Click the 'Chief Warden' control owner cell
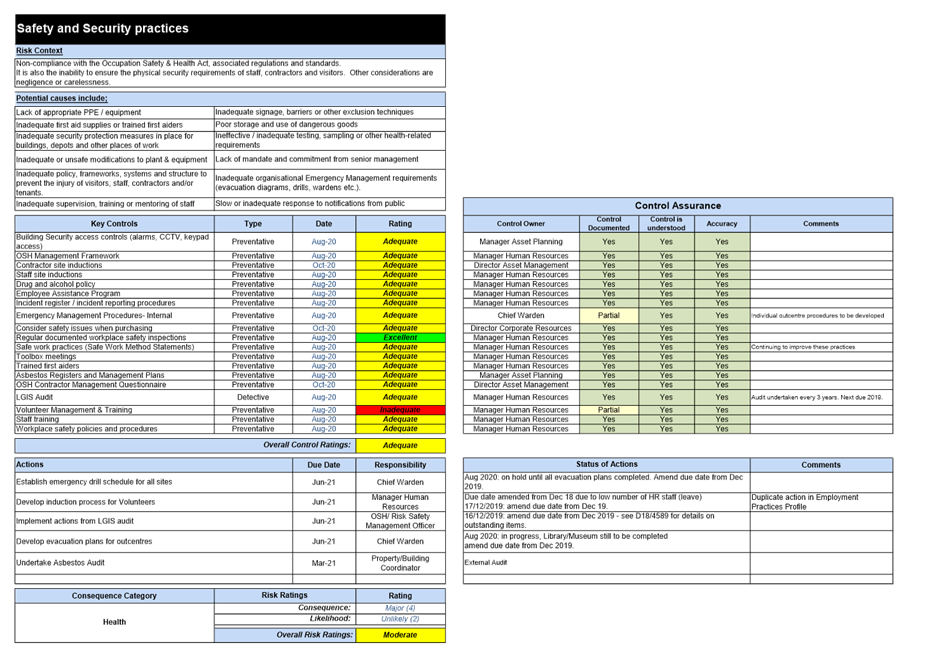 pos(521,316)
